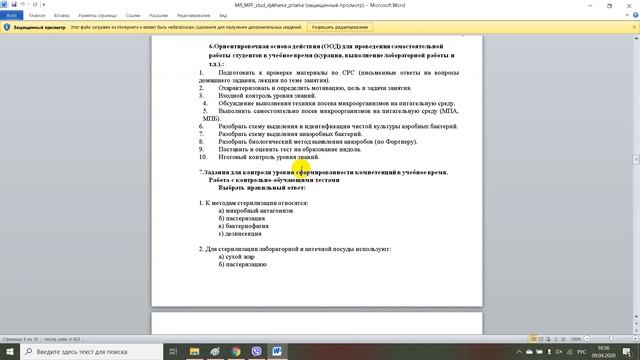640x360 pixels.
Task: Open the Windows Start menu
Action: 10,351
